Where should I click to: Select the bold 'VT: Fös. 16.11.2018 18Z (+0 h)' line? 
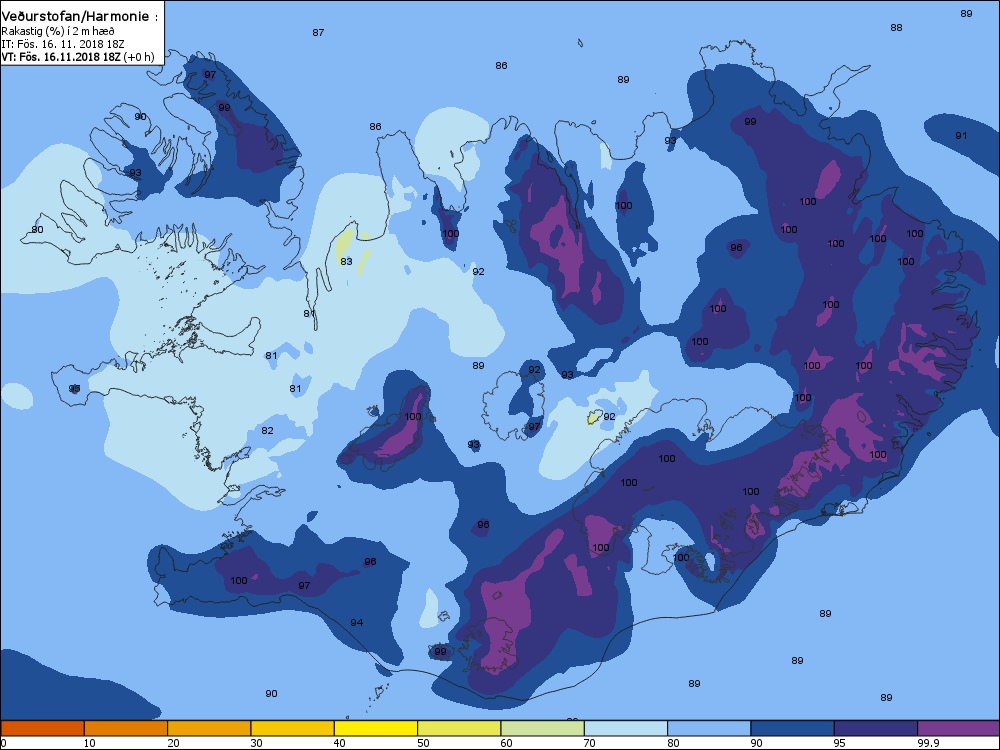click(x=78, y=57)
